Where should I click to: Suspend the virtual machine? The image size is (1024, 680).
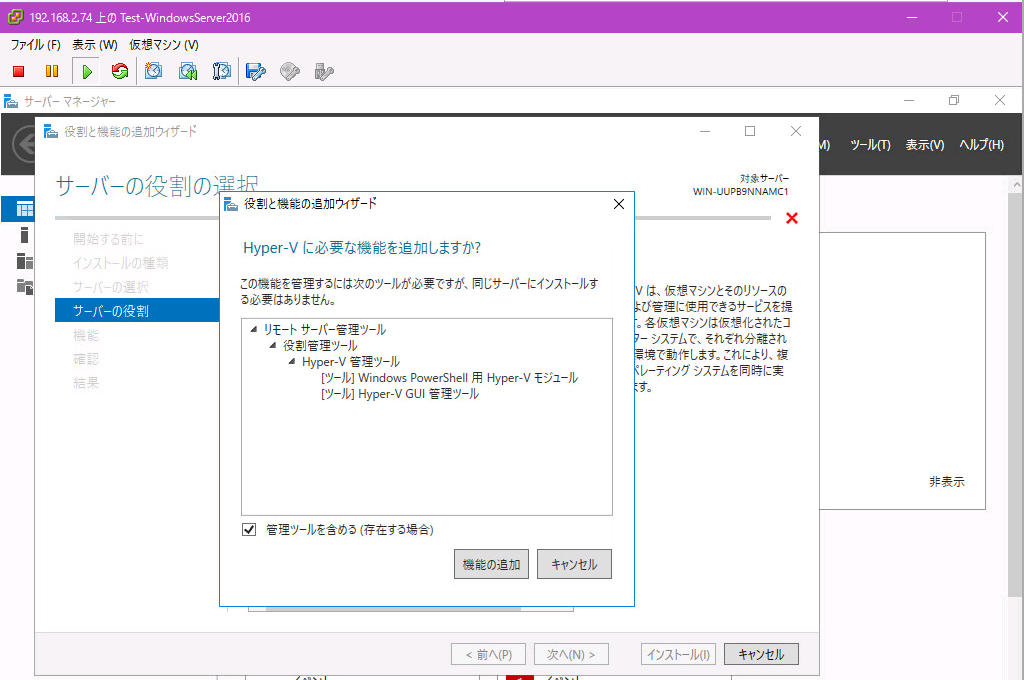(51, 71)
